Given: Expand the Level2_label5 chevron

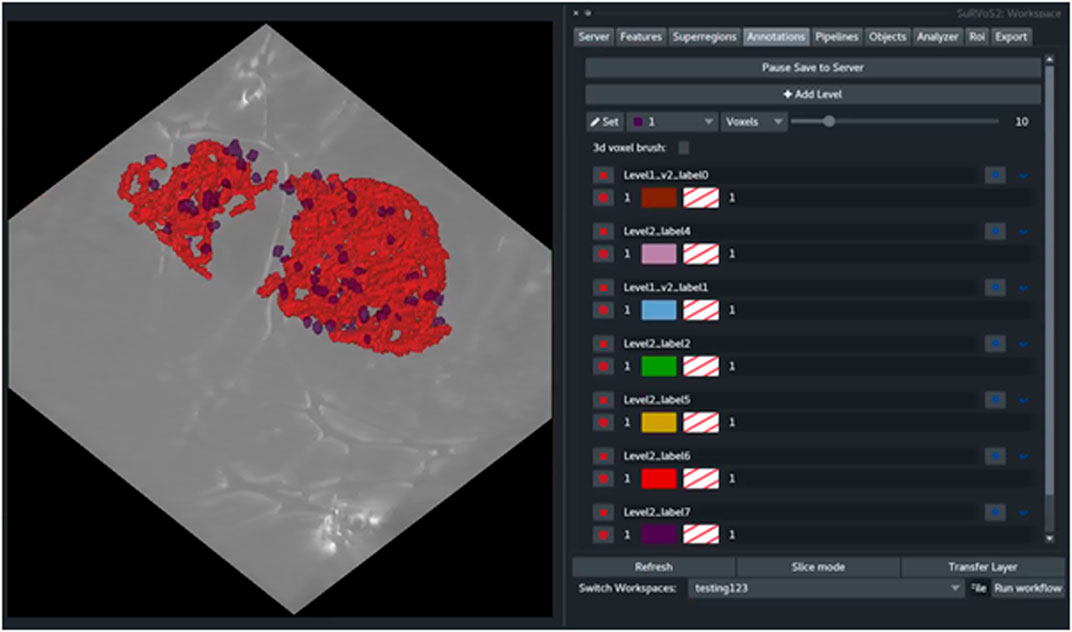Looking at the screenshot, I should (1023, 400).
